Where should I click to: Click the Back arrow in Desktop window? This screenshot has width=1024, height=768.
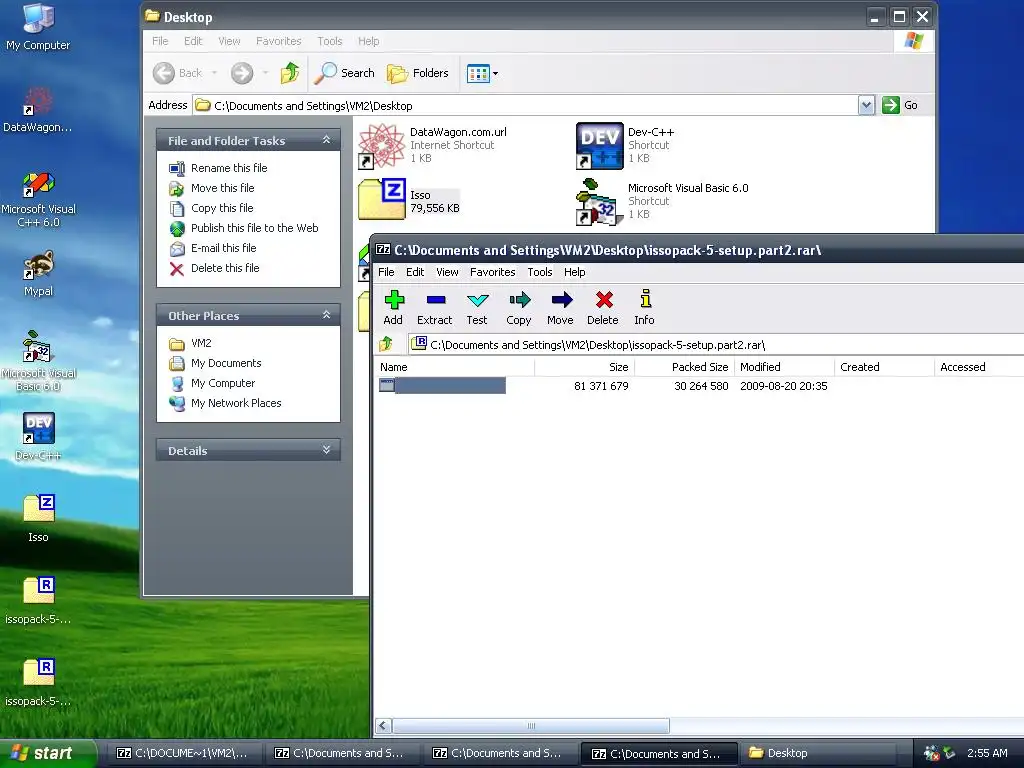coord(178,73)
